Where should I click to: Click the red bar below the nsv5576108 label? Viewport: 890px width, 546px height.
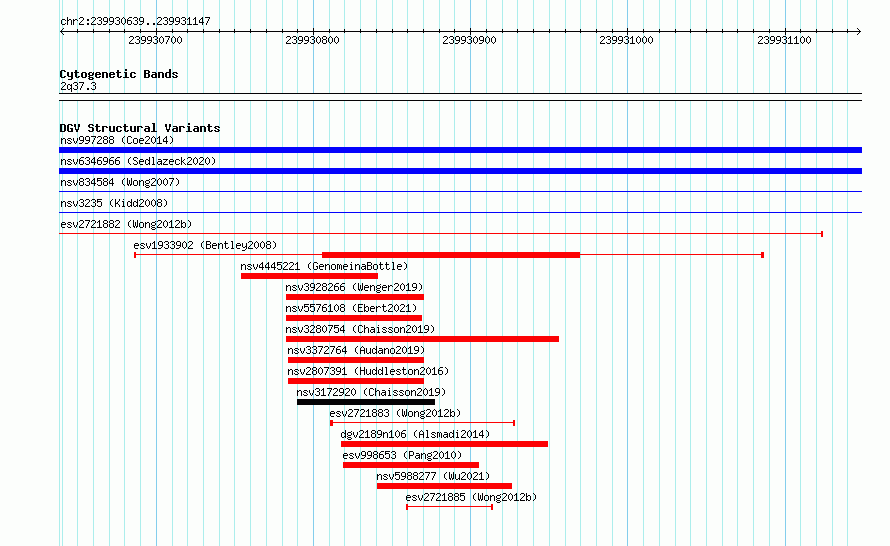coord(354,318)
